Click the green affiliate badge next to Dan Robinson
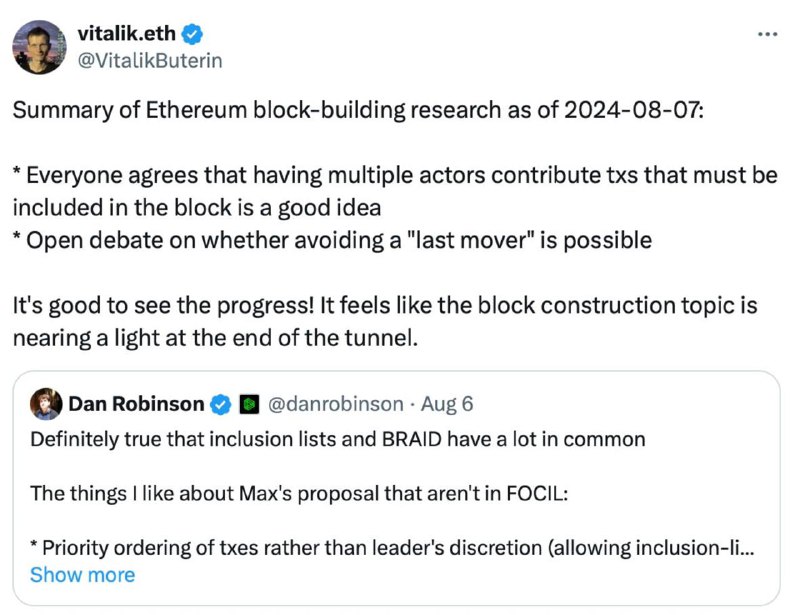 tap(249, 404)
